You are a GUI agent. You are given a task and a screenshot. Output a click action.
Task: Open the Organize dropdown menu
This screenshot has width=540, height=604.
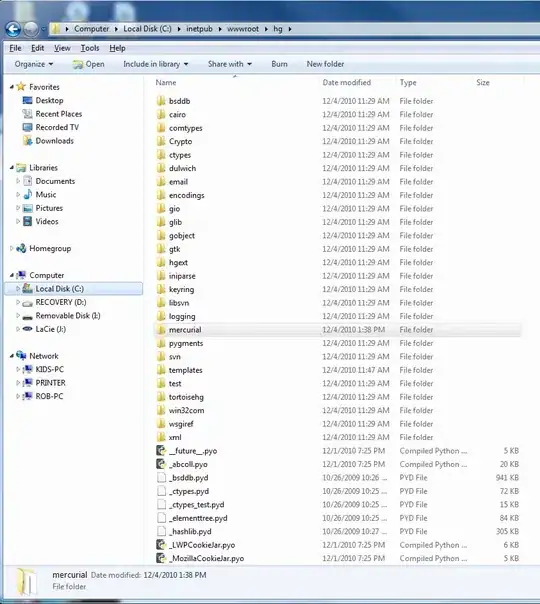(34, 64)
